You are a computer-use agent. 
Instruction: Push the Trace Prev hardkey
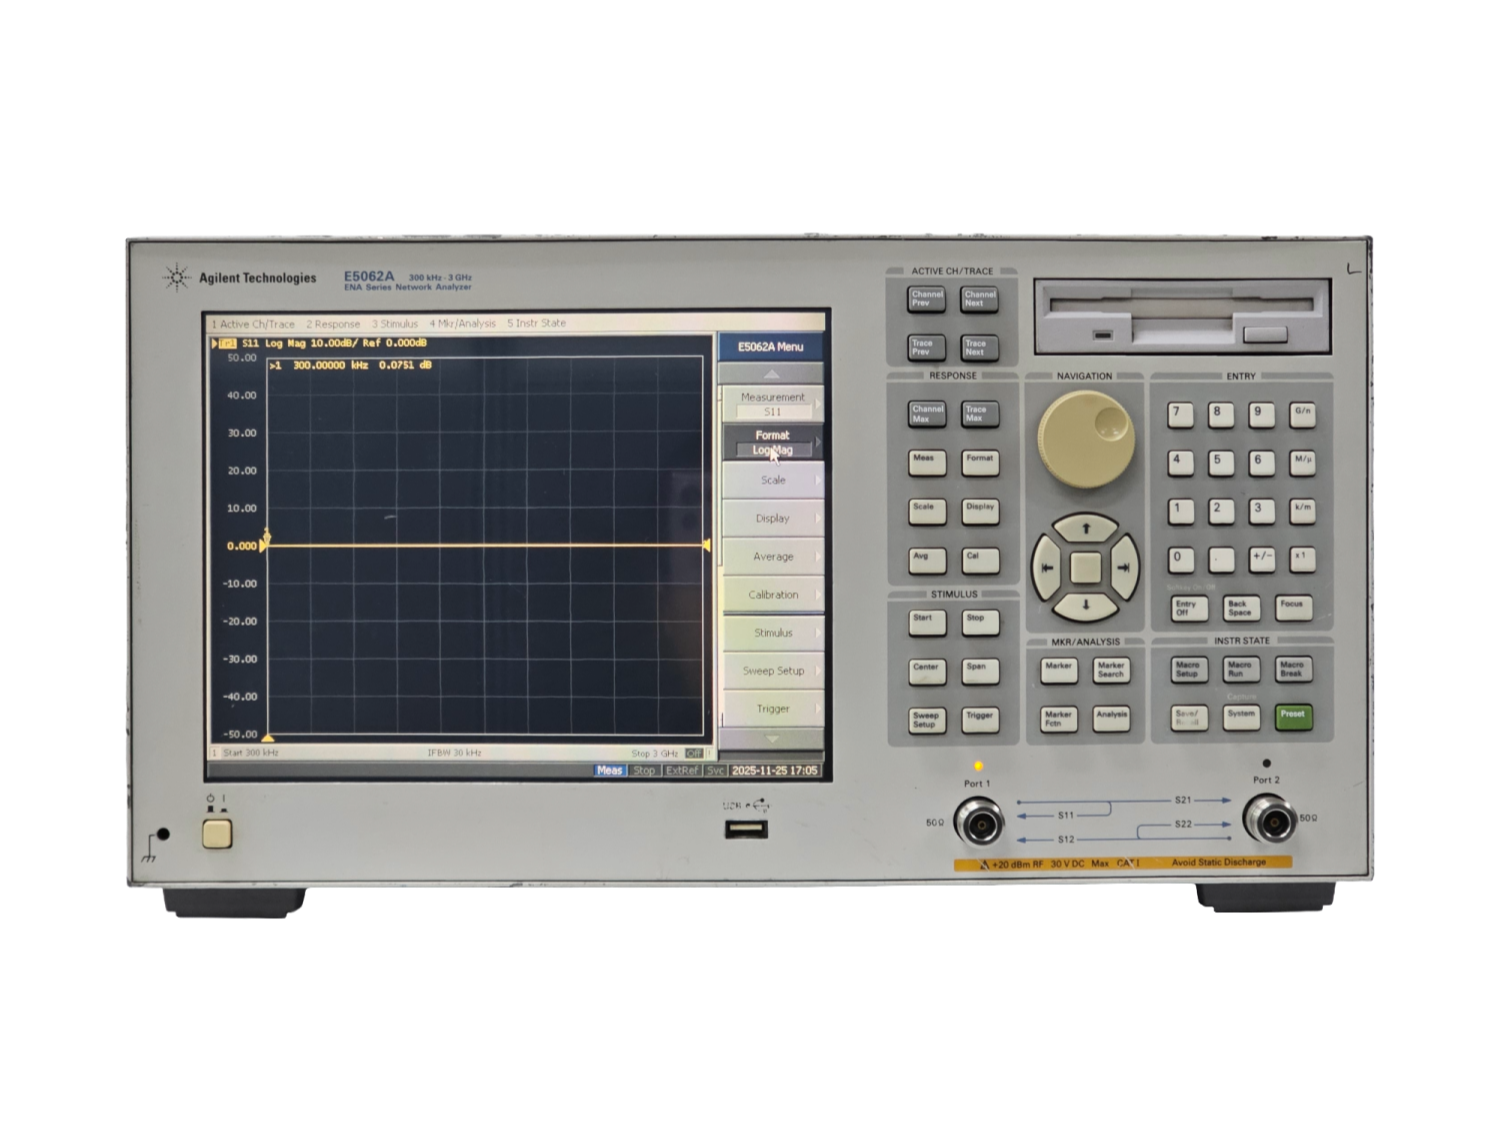click(x=927, y=347)
